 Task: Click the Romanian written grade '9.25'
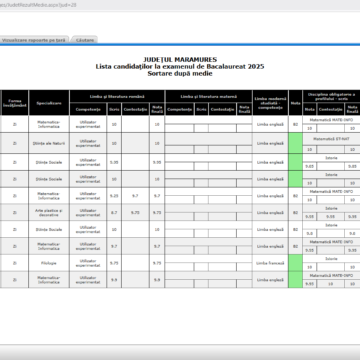pyautogui.click(x=114, y=196)
